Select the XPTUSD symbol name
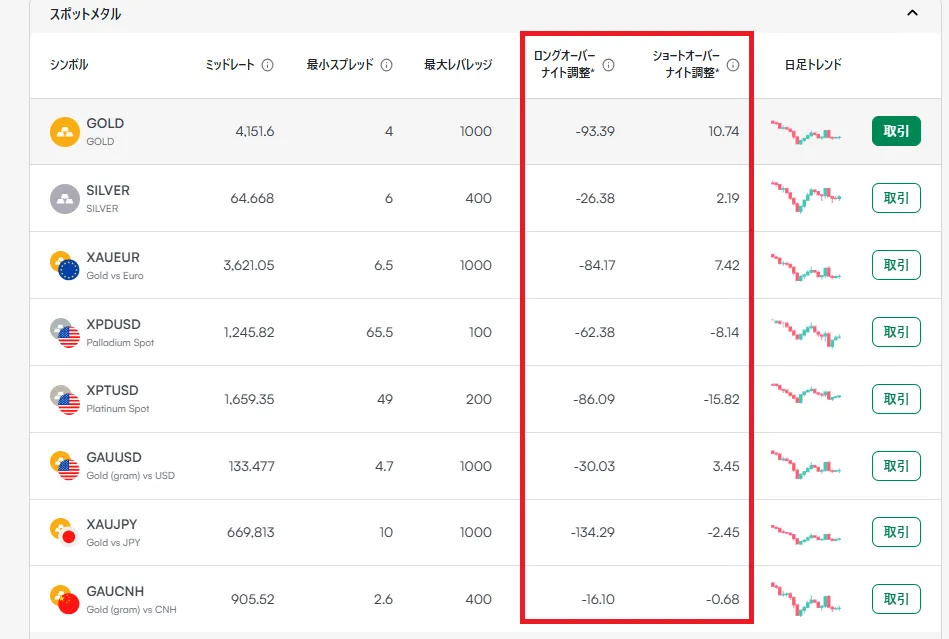 (x=113, y=390)
